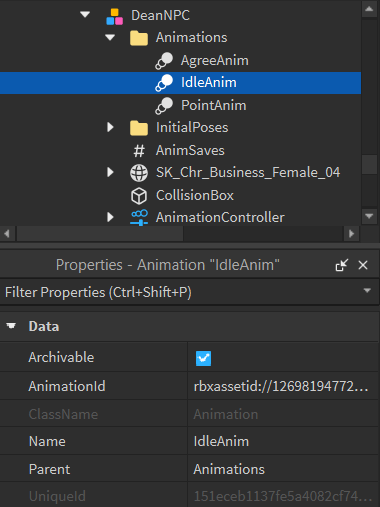Select the AnimationController label
Image resolution: width=380 pixels, height=507 pixels.
pyautogui.click(x=220, y=218)
